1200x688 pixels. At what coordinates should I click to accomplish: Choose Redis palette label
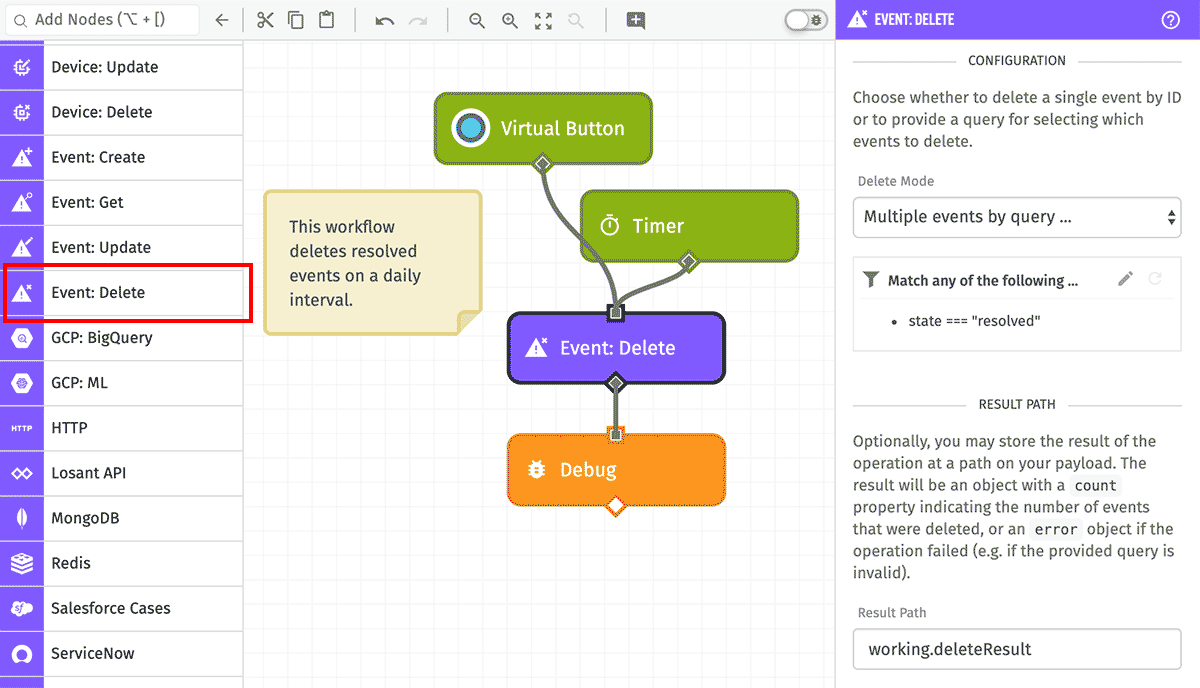click(71, 563)
